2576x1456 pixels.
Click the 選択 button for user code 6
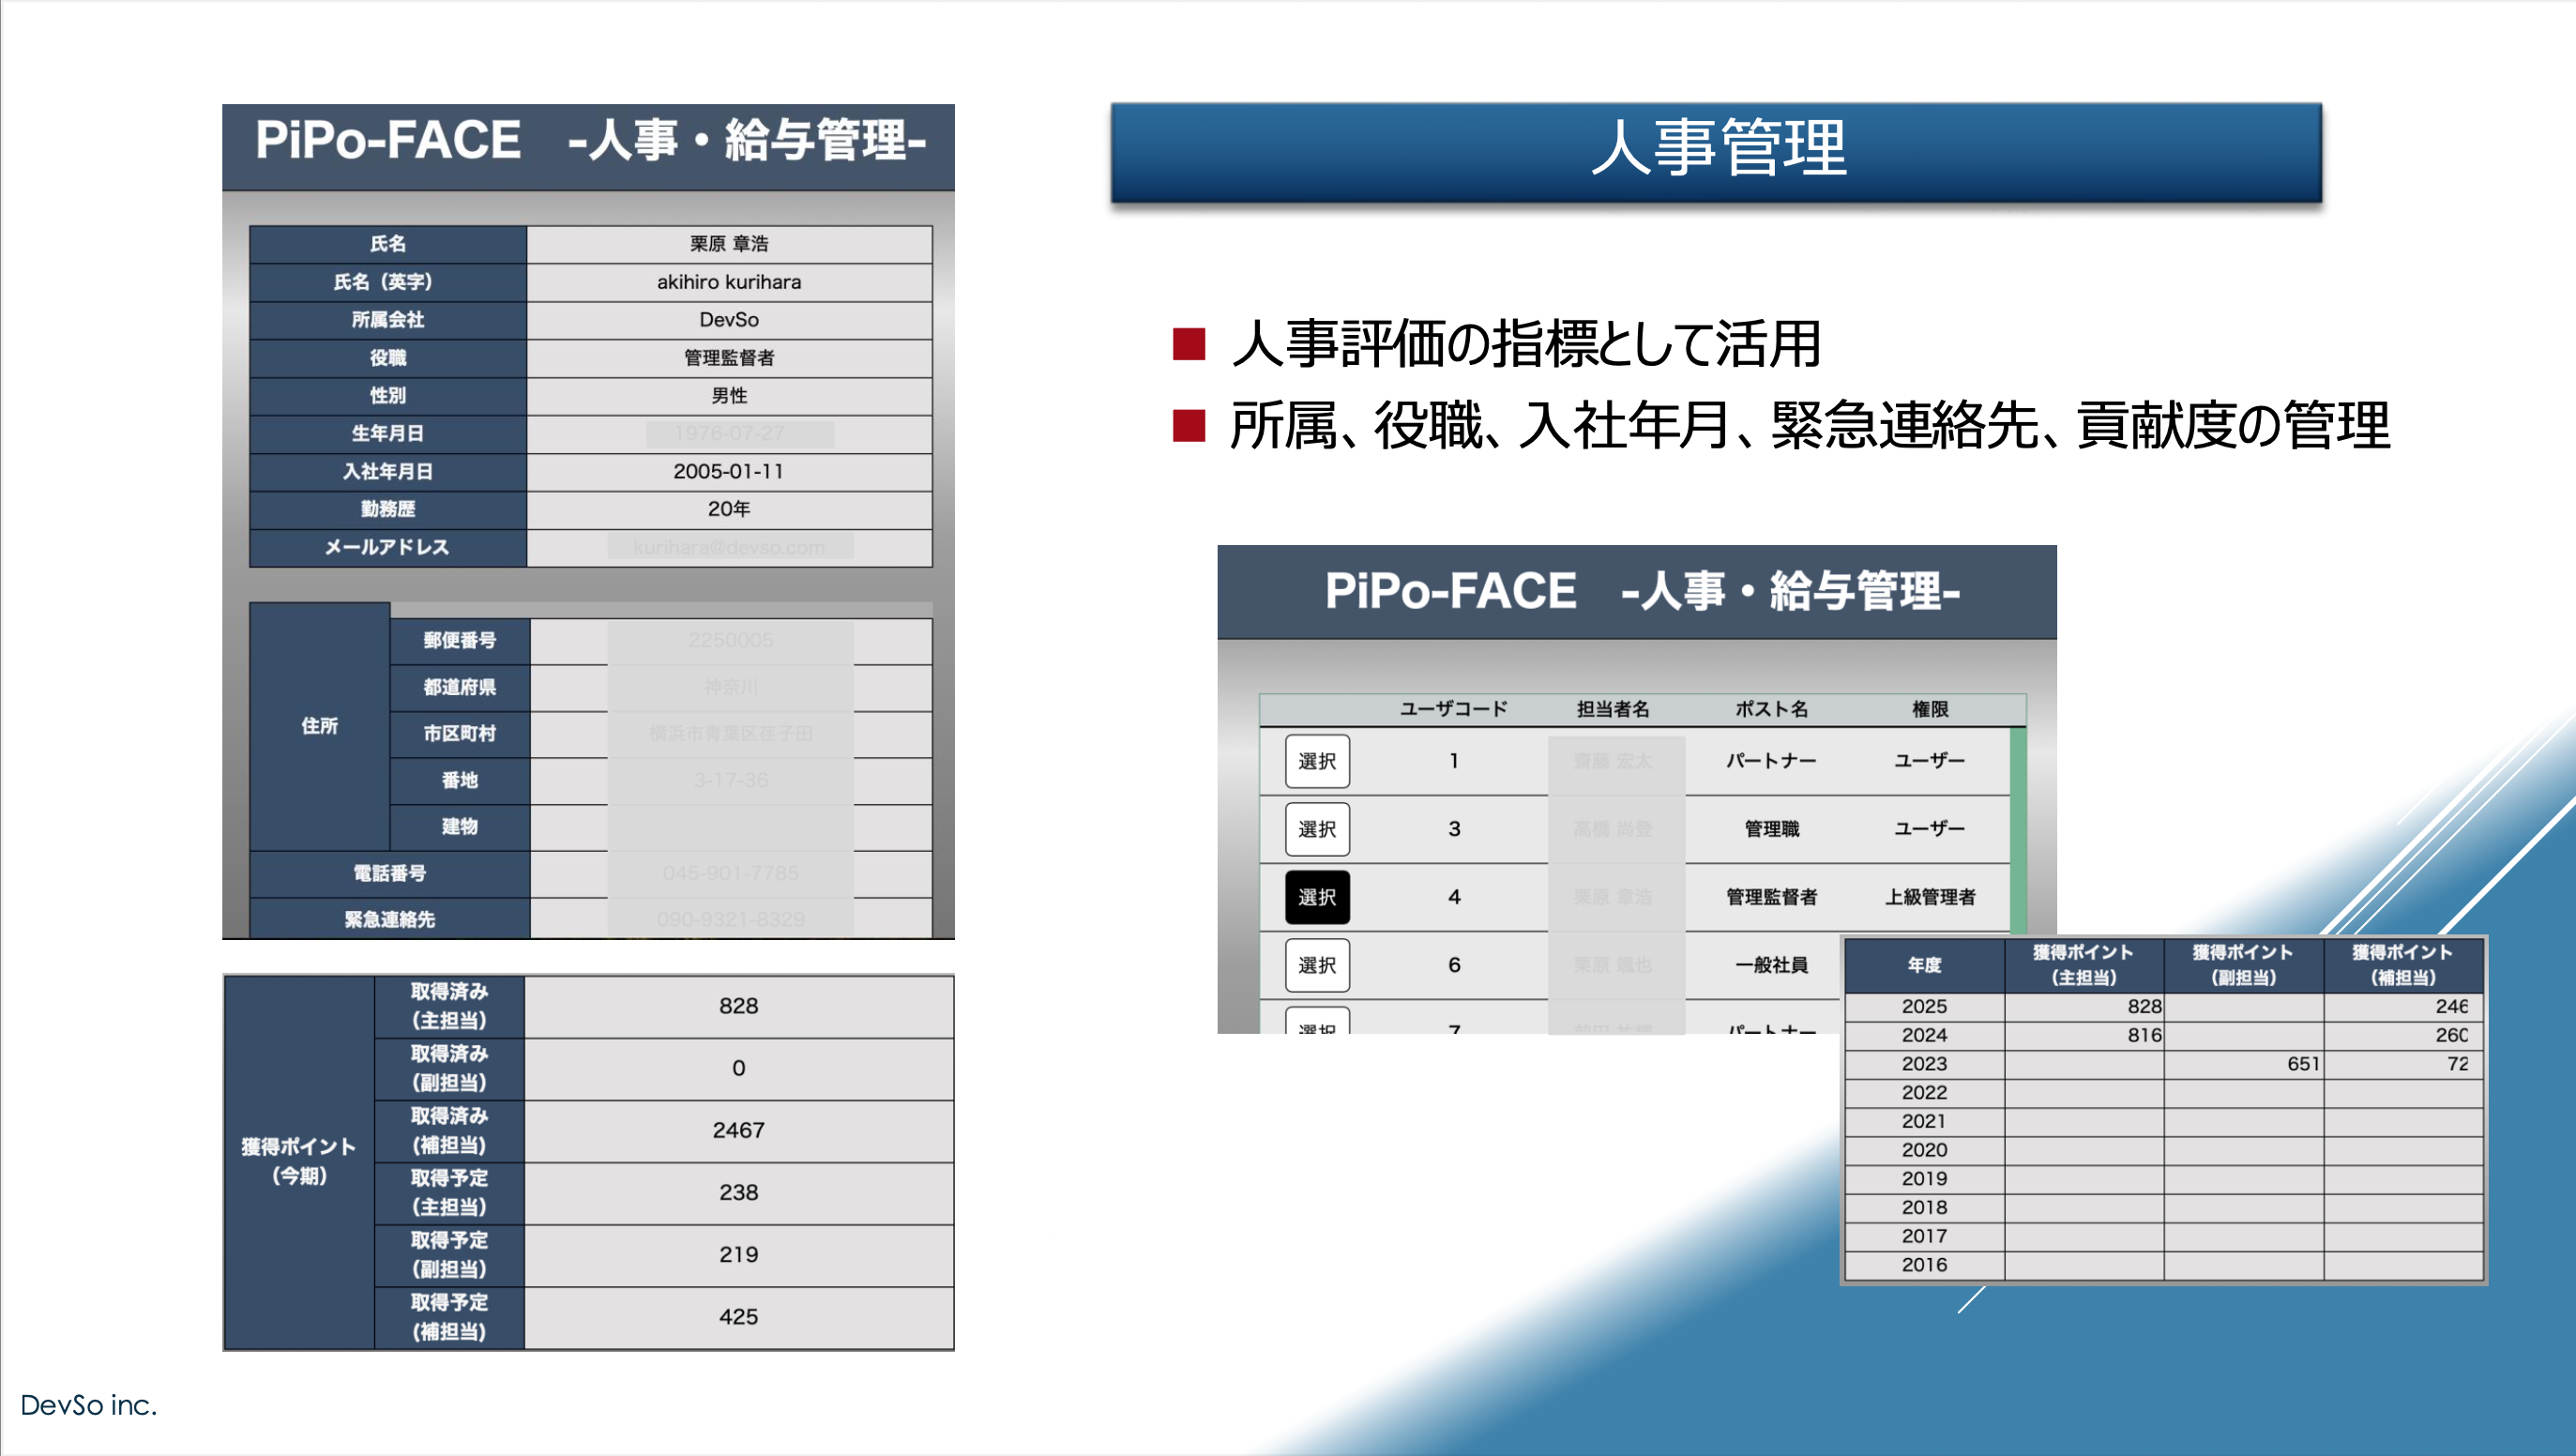1317,965
